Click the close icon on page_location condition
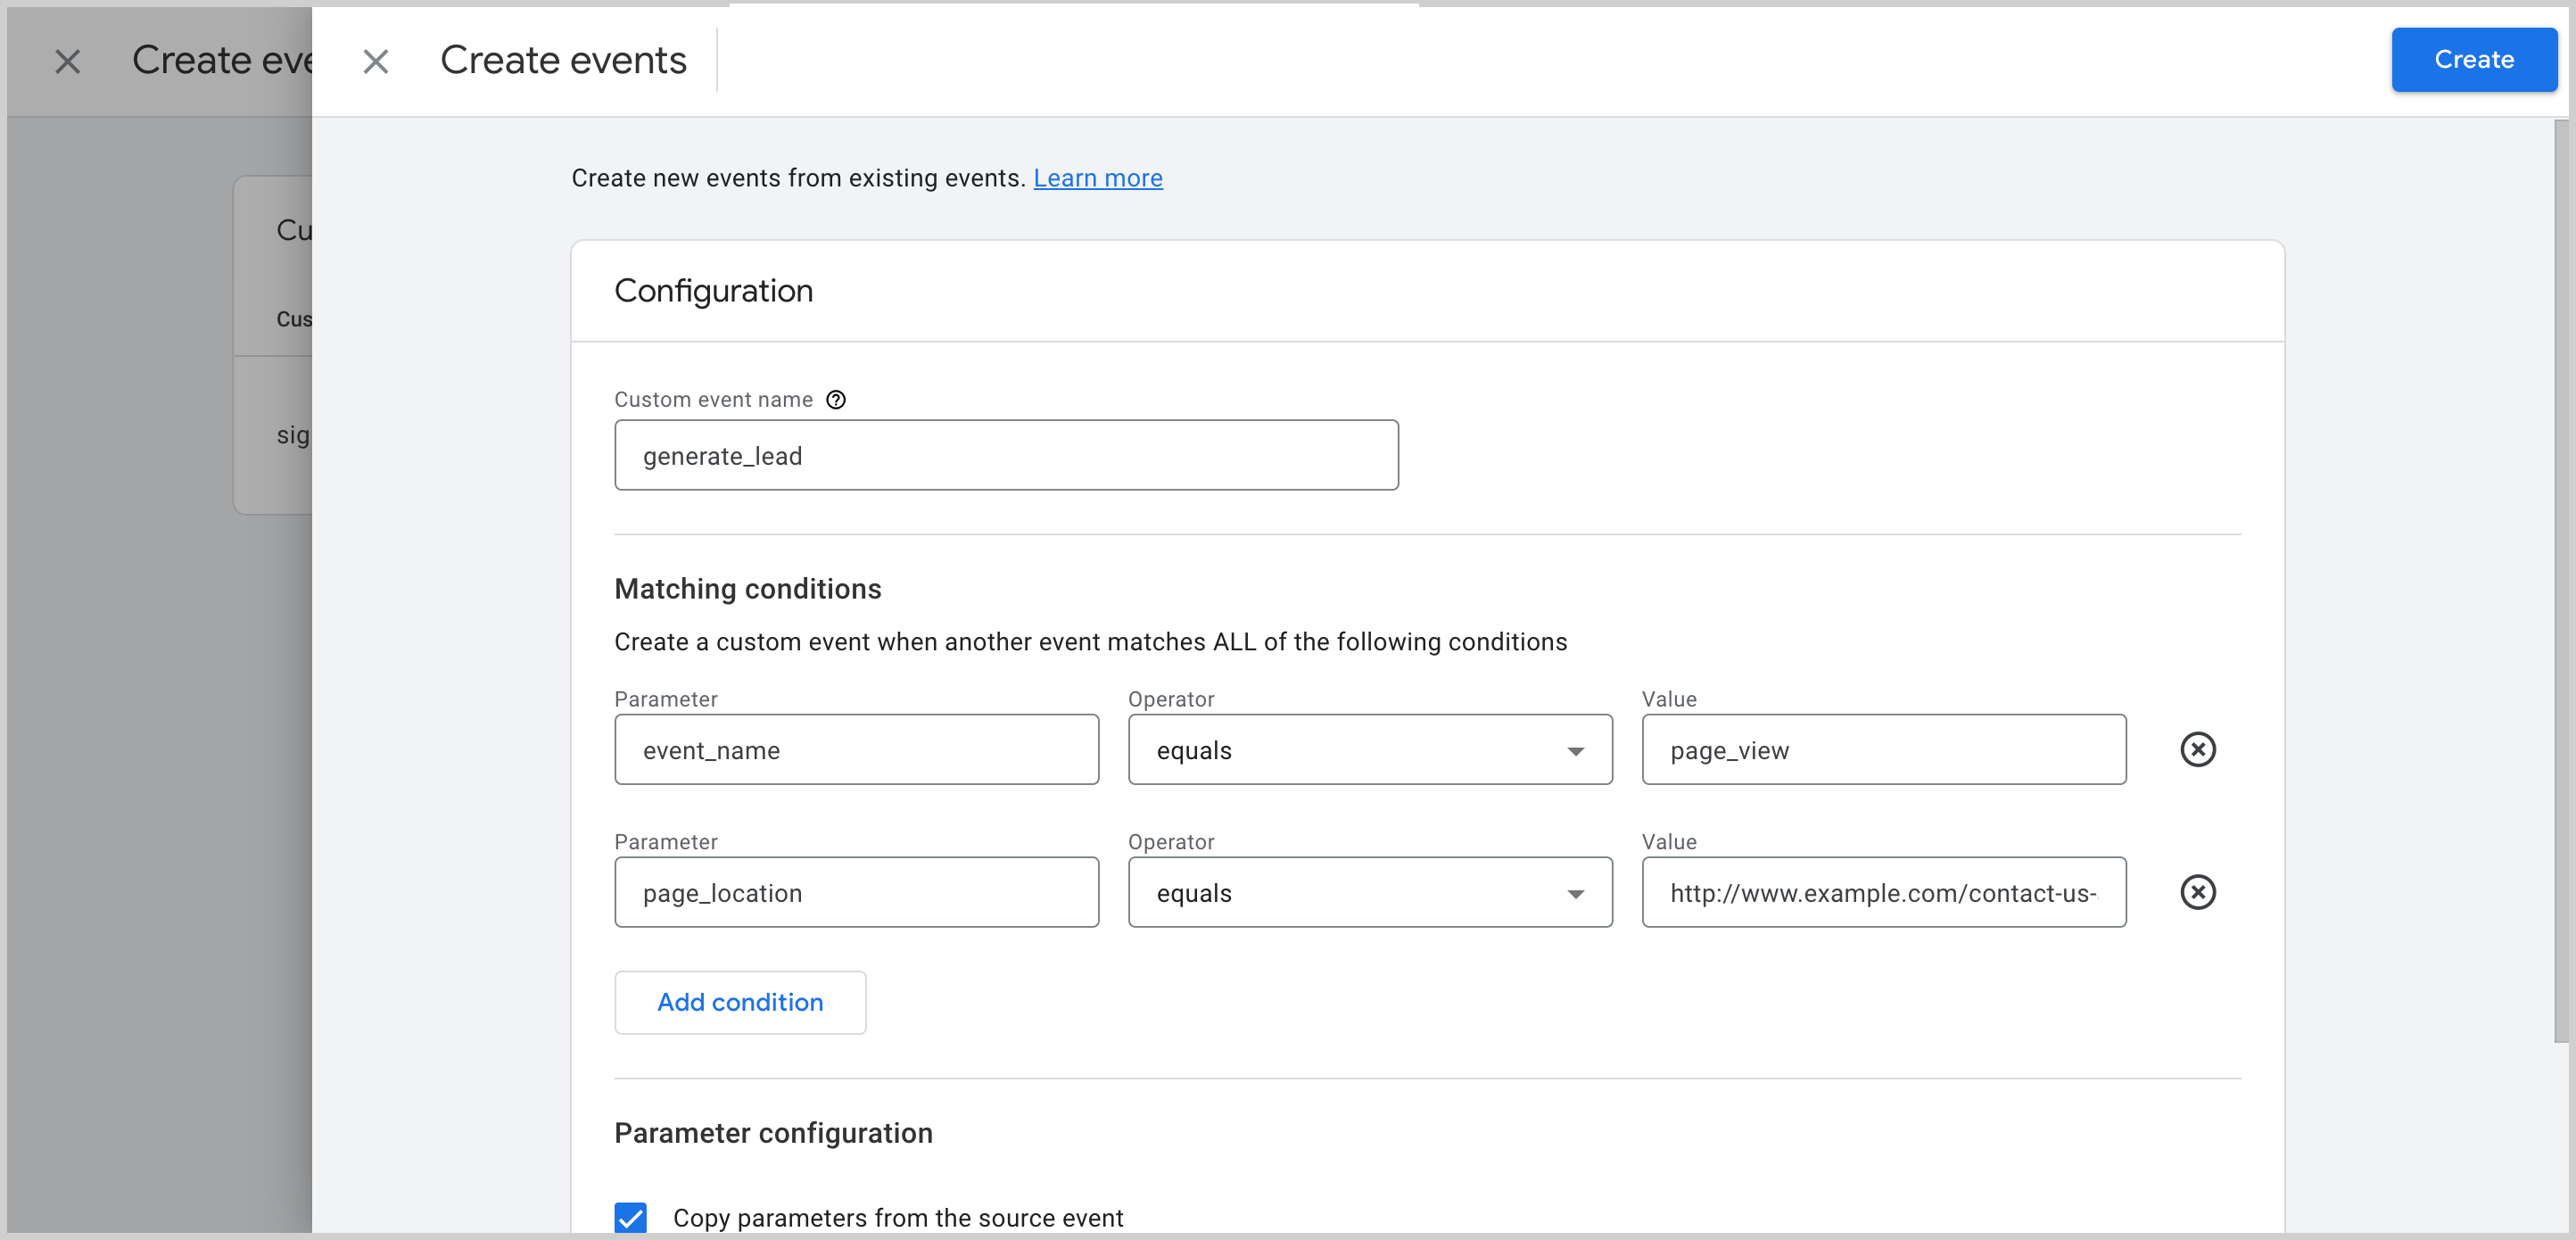This screenshot has height=1240, width=2576. pyautogui.click(x=2198, y=890)
